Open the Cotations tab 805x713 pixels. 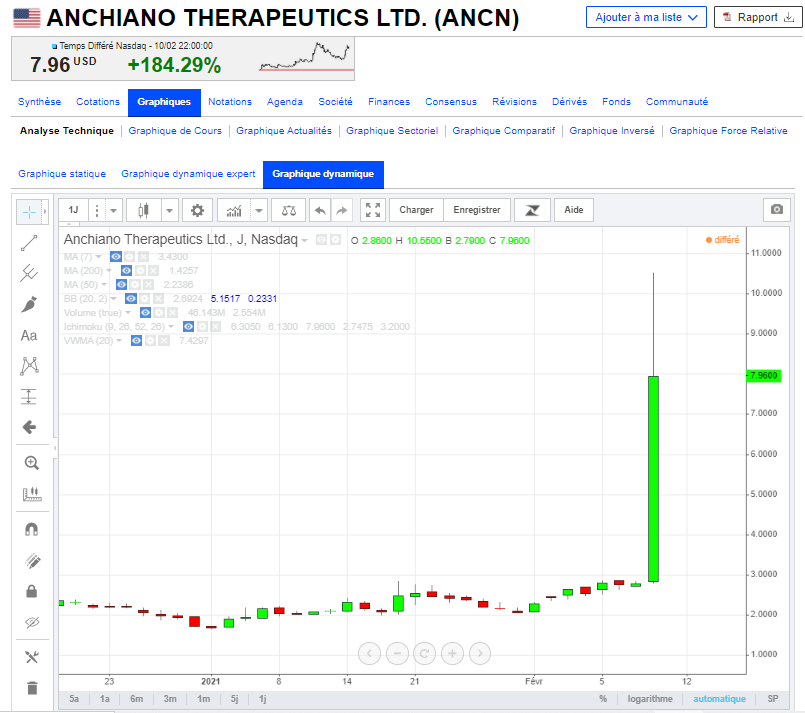pyautogui.click(x=98, y=102)
